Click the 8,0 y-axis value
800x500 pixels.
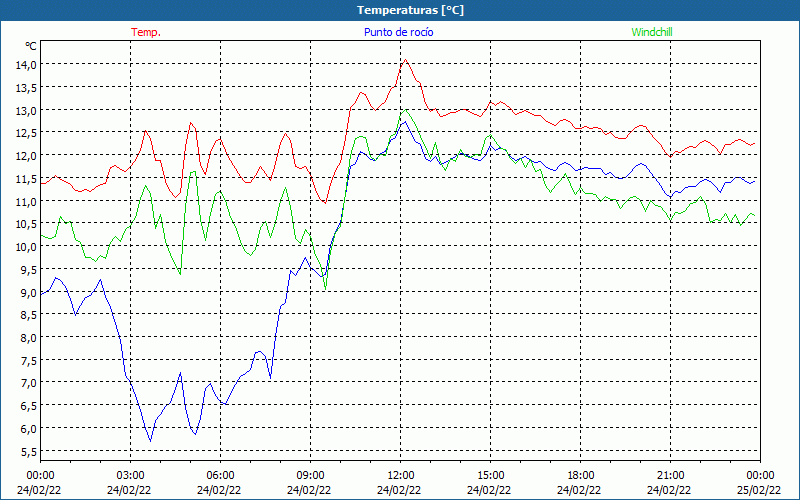click(x=29, y=338)
